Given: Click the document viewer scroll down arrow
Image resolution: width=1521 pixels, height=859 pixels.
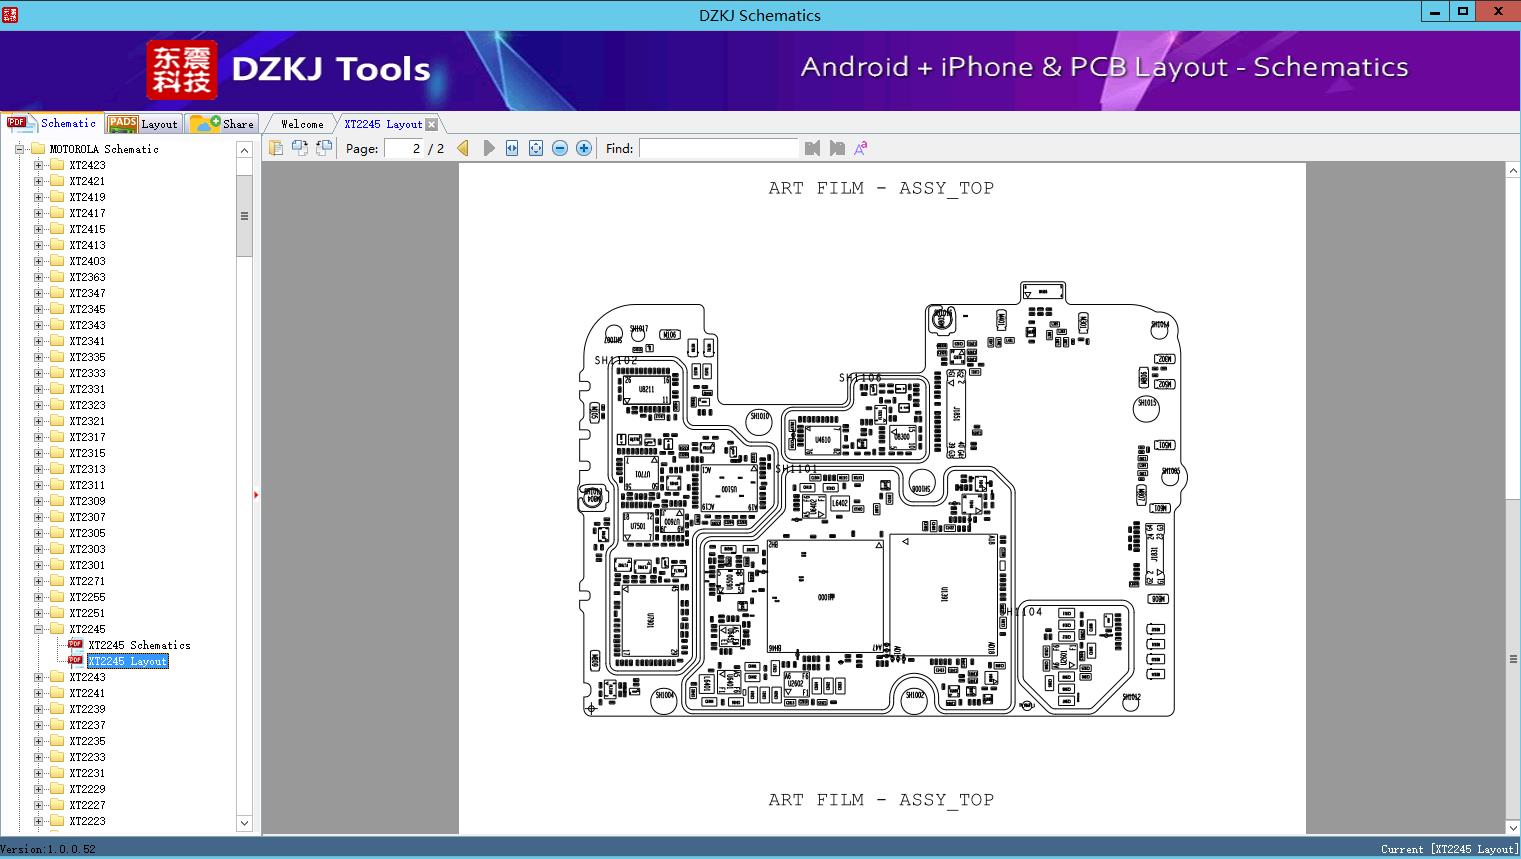Looking at the screenshot, I should (1513, 827).
